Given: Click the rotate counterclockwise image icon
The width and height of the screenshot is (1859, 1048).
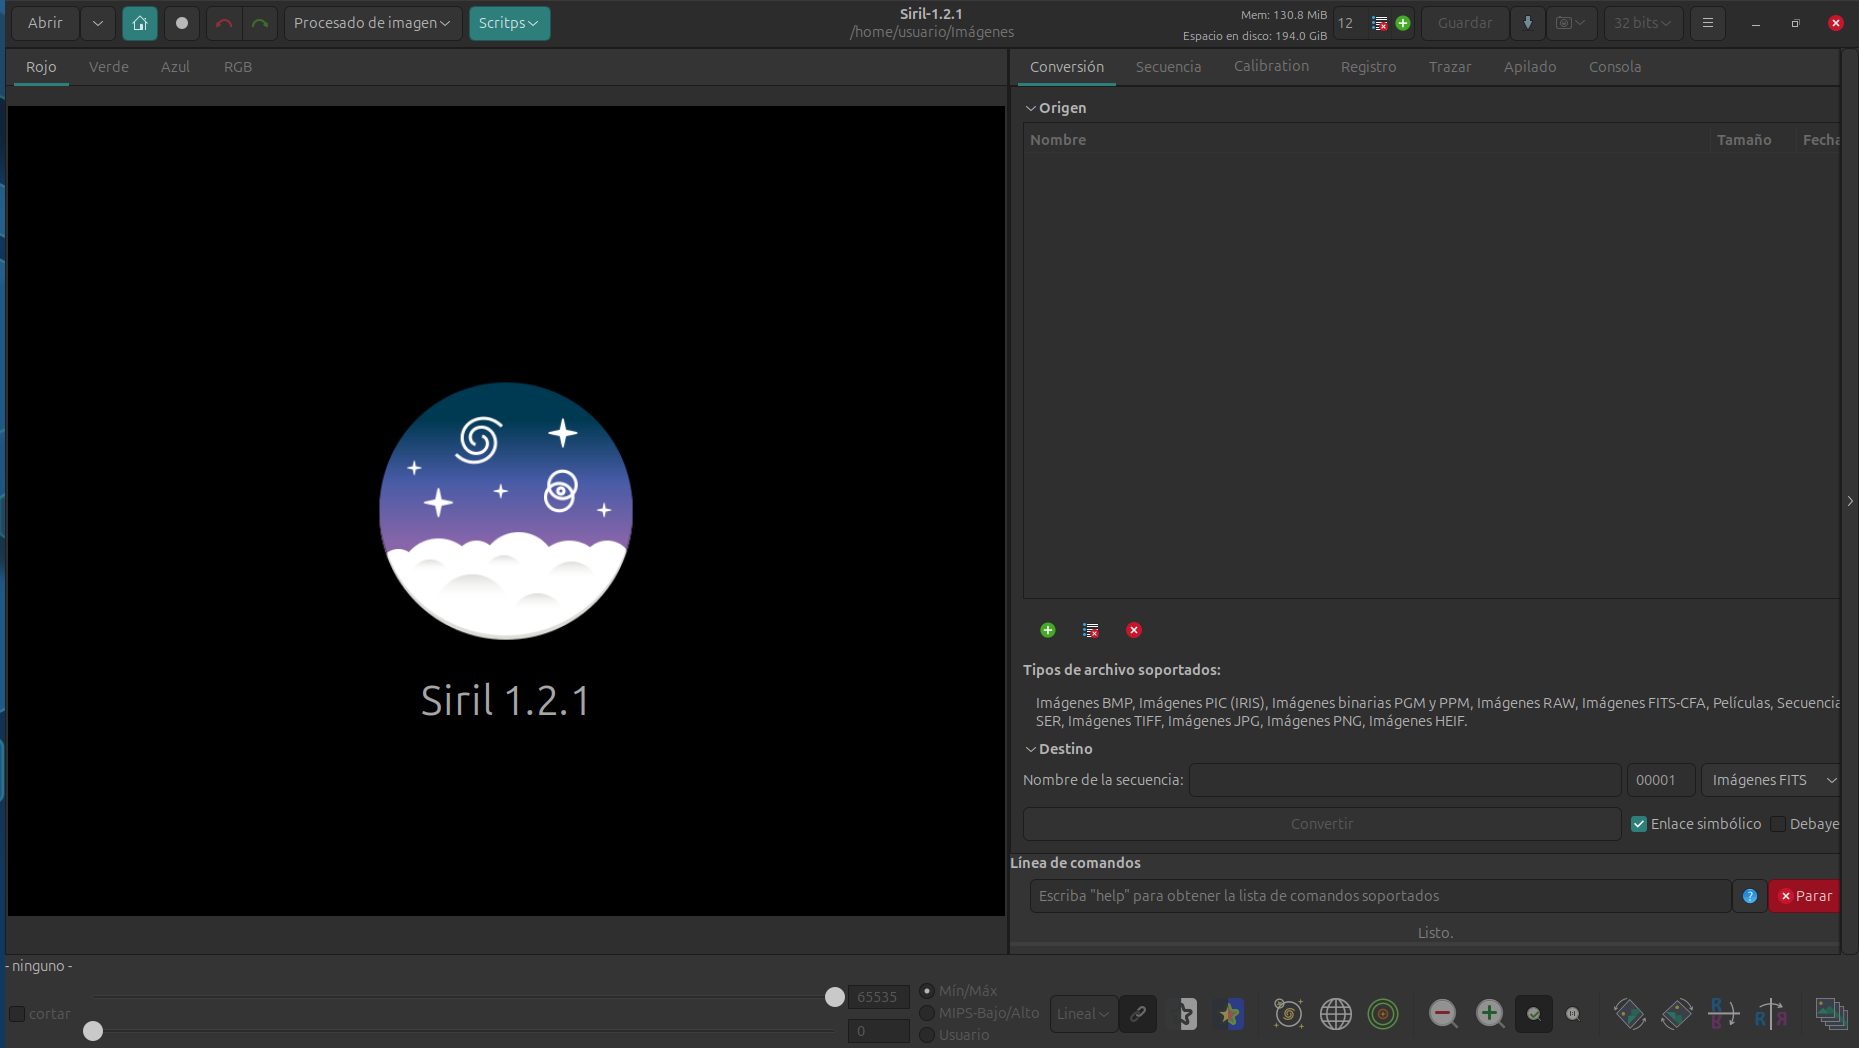Looking at the screenshot, I should click(x=1630, y=1014).
